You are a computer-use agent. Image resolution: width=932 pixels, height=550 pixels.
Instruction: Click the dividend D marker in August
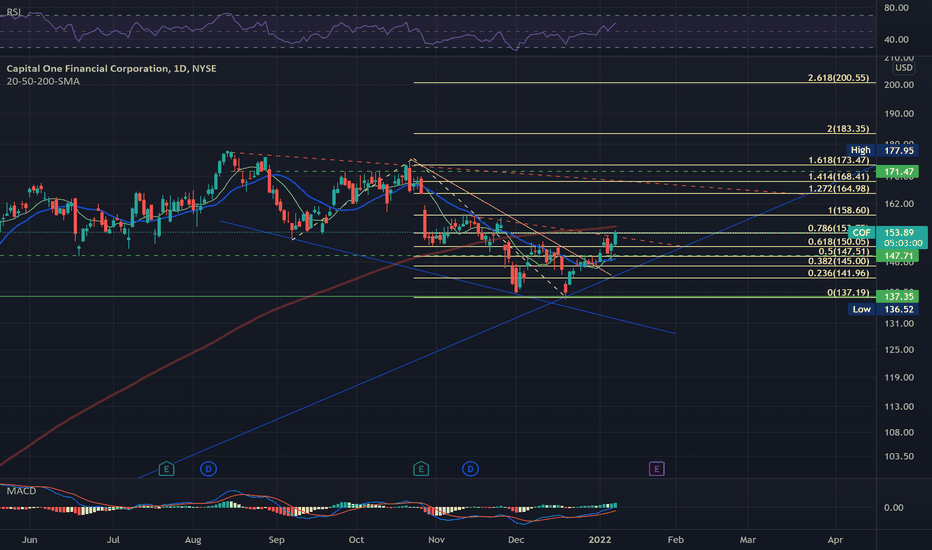(208, 469)
